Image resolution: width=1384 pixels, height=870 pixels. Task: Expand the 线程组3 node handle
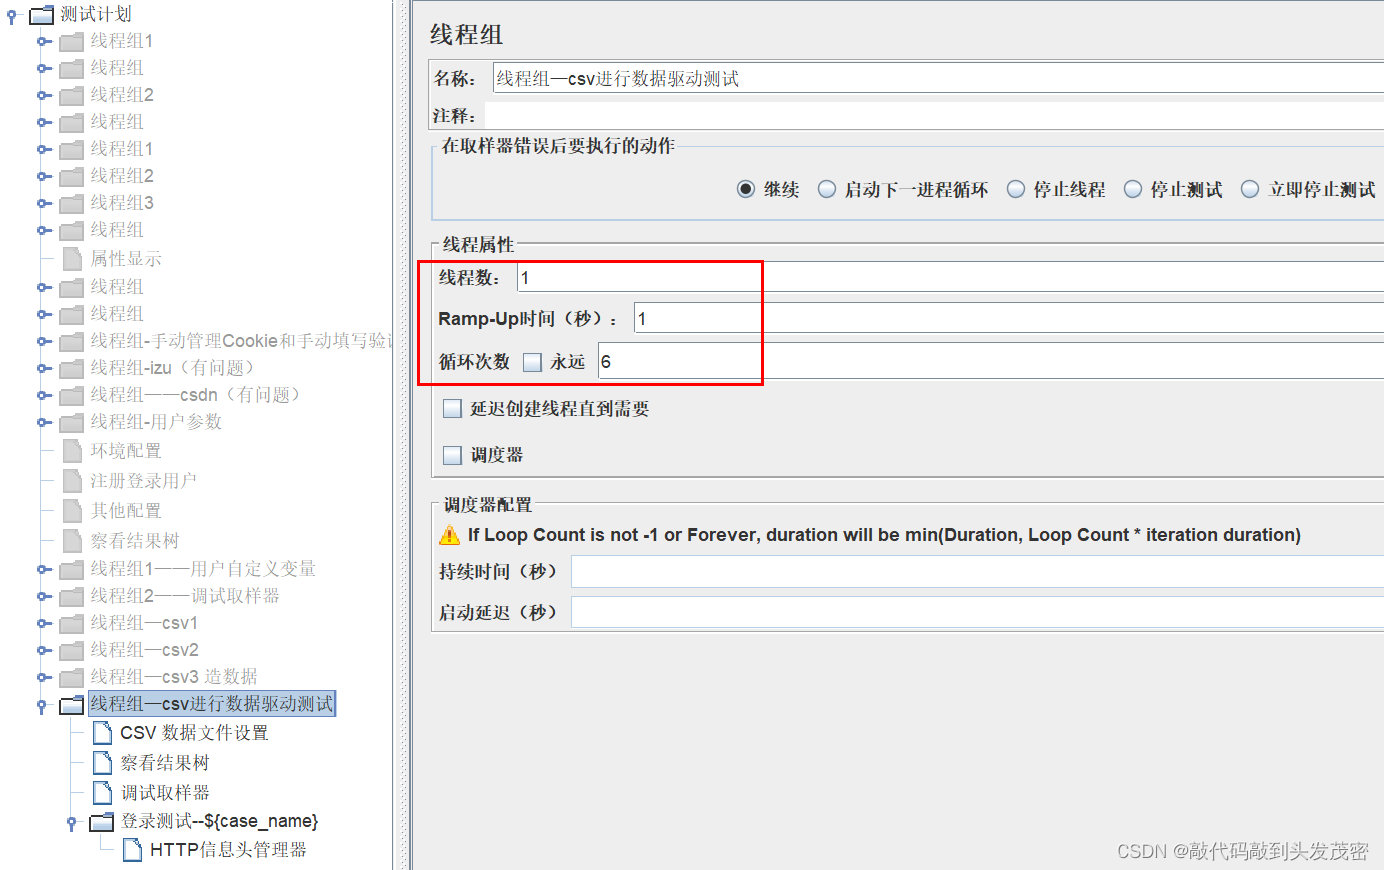point(43,203)
